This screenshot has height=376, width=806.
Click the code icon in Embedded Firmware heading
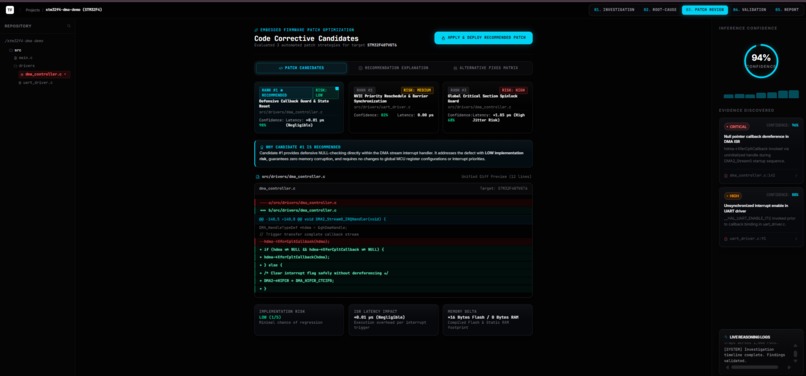257,30
